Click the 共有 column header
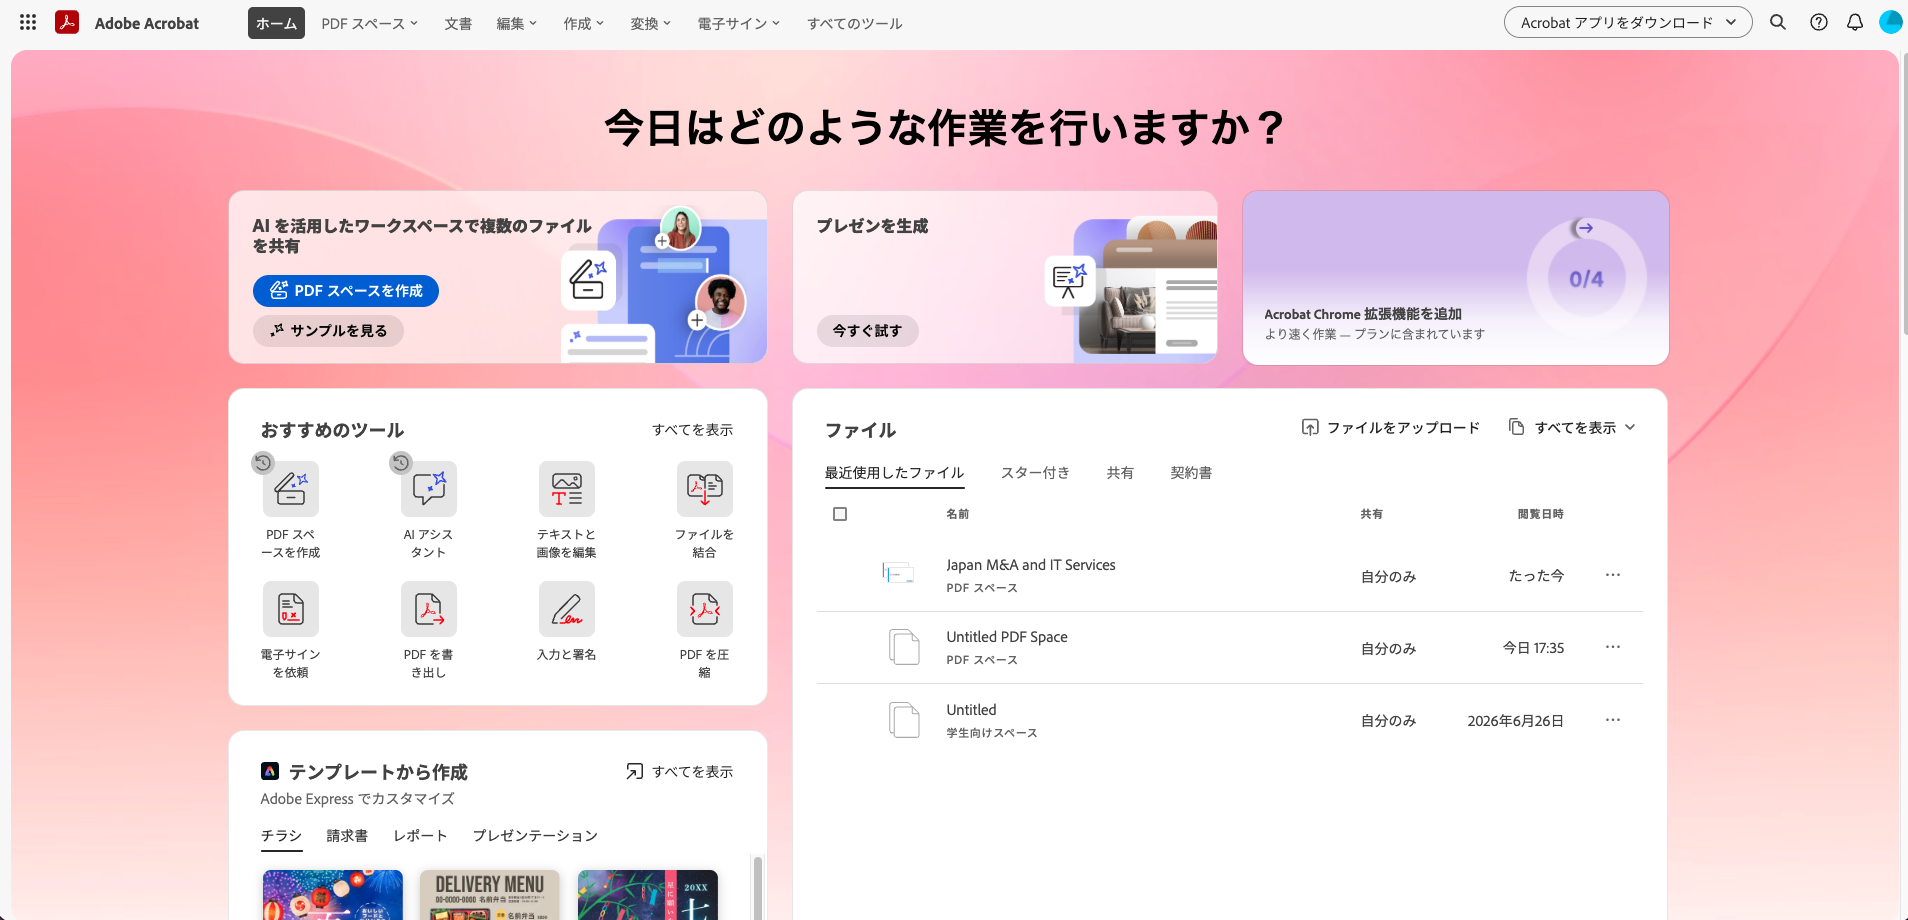This screenshot has height=920, width=1908. point(1371,514)
